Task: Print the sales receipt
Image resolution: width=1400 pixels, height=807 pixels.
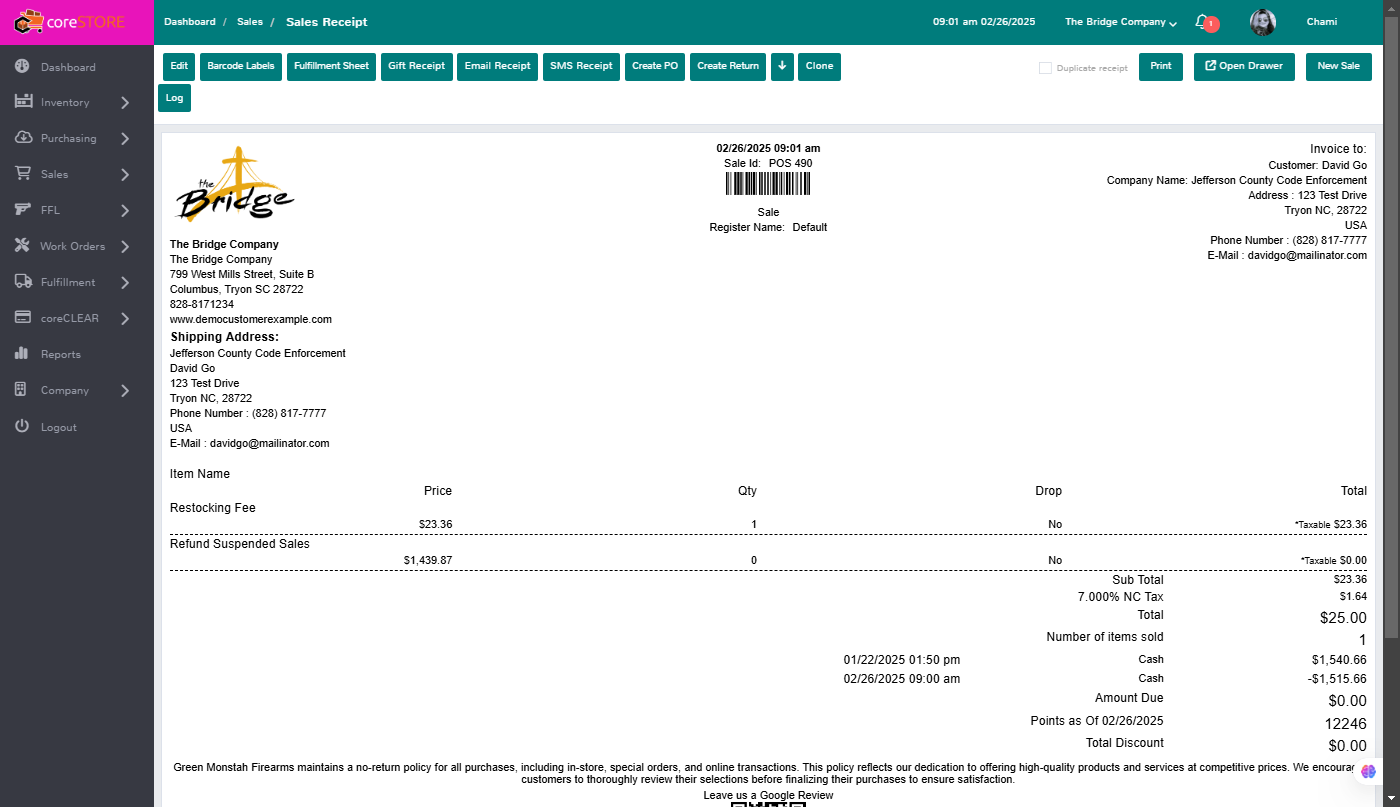Action: pos(1161,67)
